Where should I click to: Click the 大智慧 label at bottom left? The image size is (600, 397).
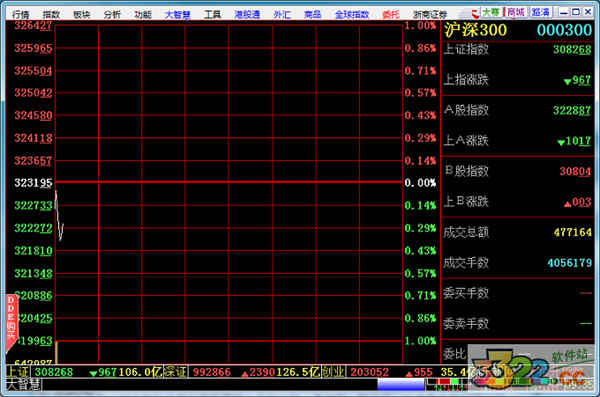24,385
